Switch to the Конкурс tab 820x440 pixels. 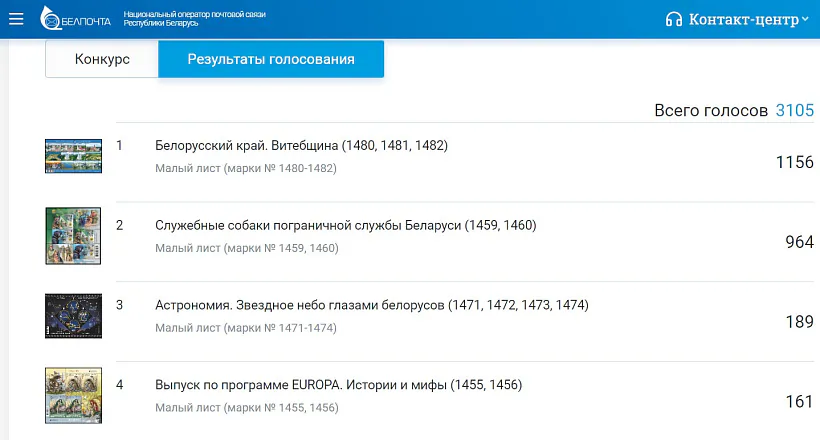[x=102, y=59]
